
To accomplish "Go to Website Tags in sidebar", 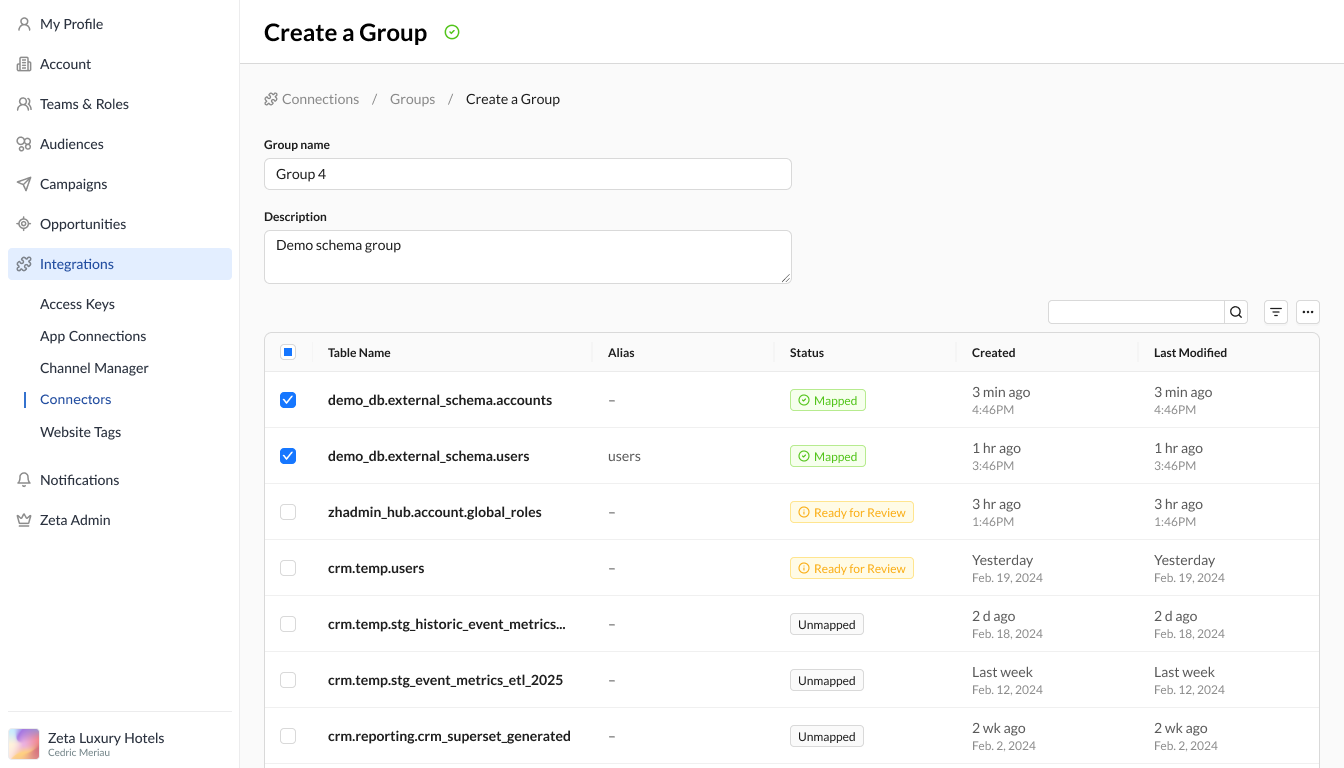I will click(80, 432).
